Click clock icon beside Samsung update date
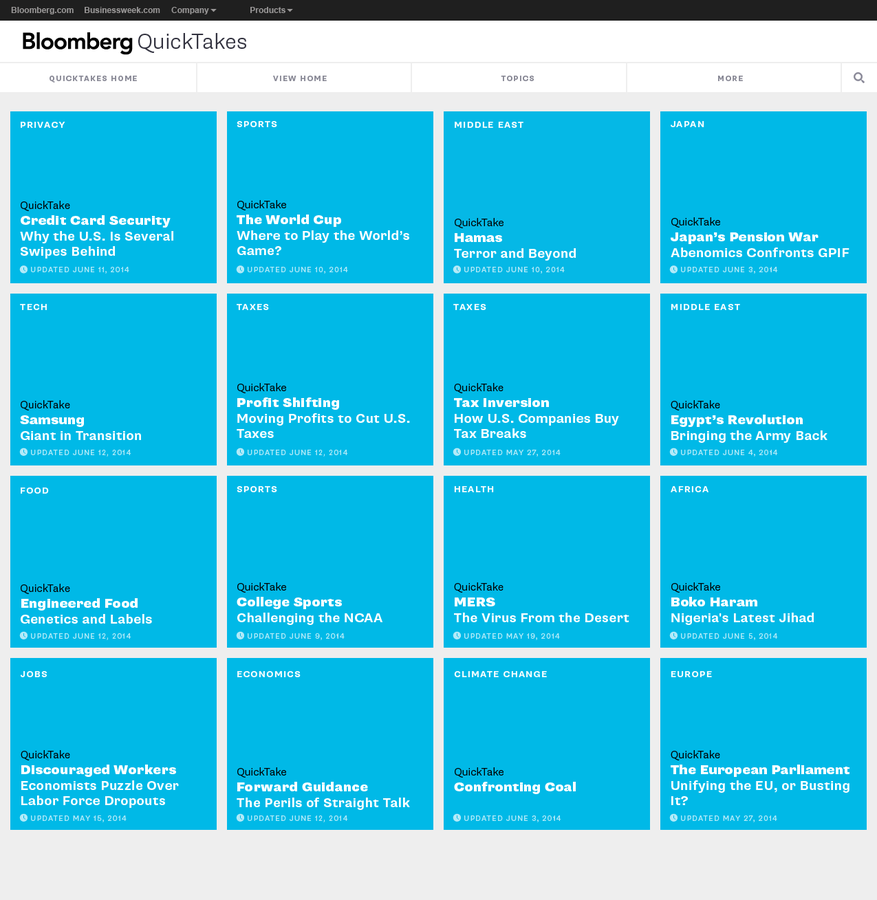The width and height of the screenshot is (877, 900). click(24, 452)
